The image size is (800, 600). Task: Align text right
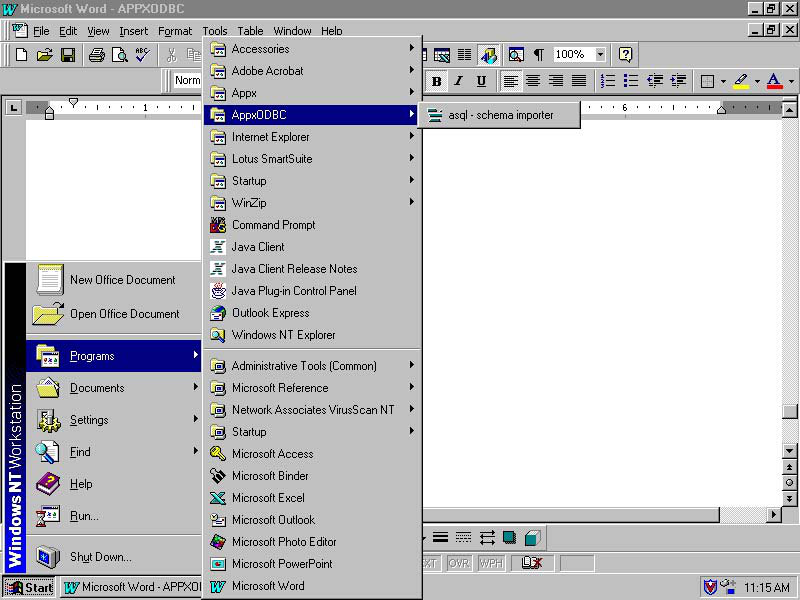556,81
